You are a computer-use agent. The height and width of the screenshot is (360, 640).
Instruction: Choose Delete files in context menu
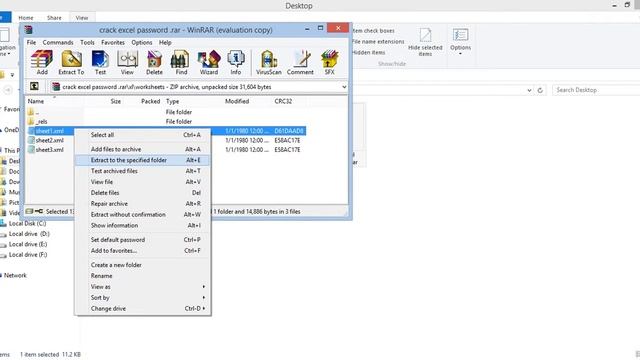coord(142,193)
